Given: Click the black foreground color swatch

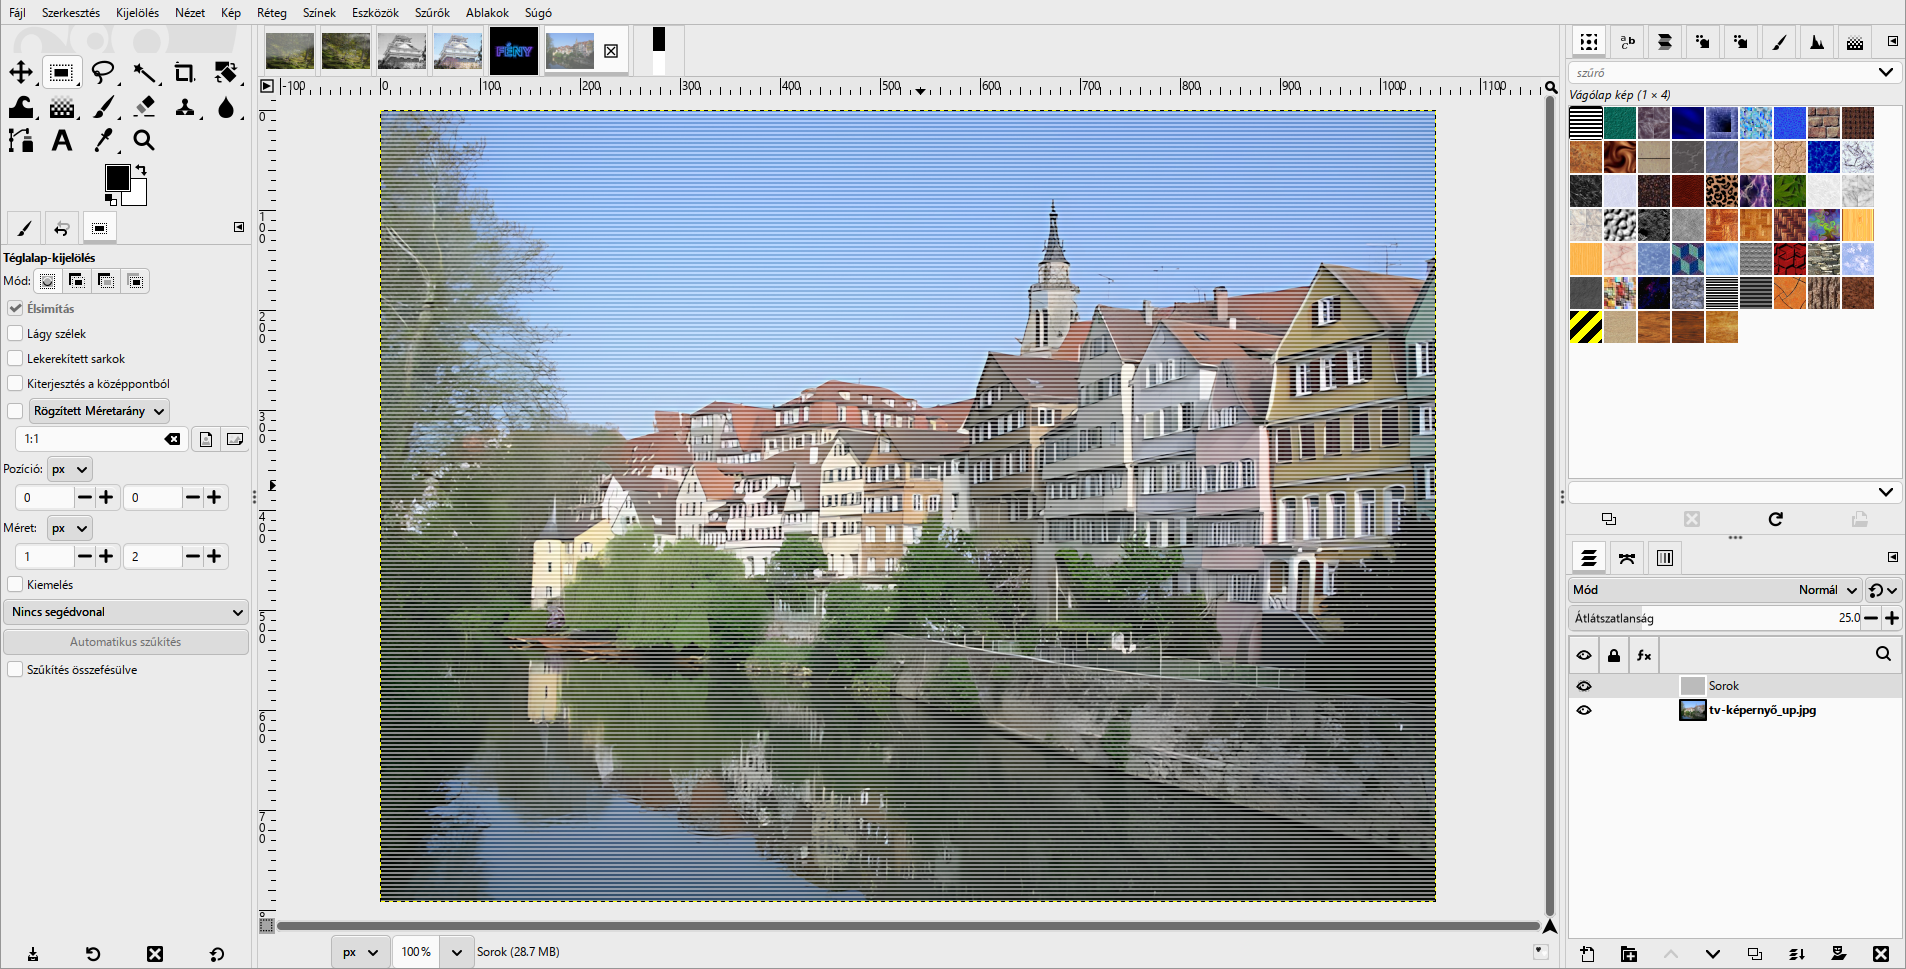Looking at the screenshot, I should click(x=117, y=177).
